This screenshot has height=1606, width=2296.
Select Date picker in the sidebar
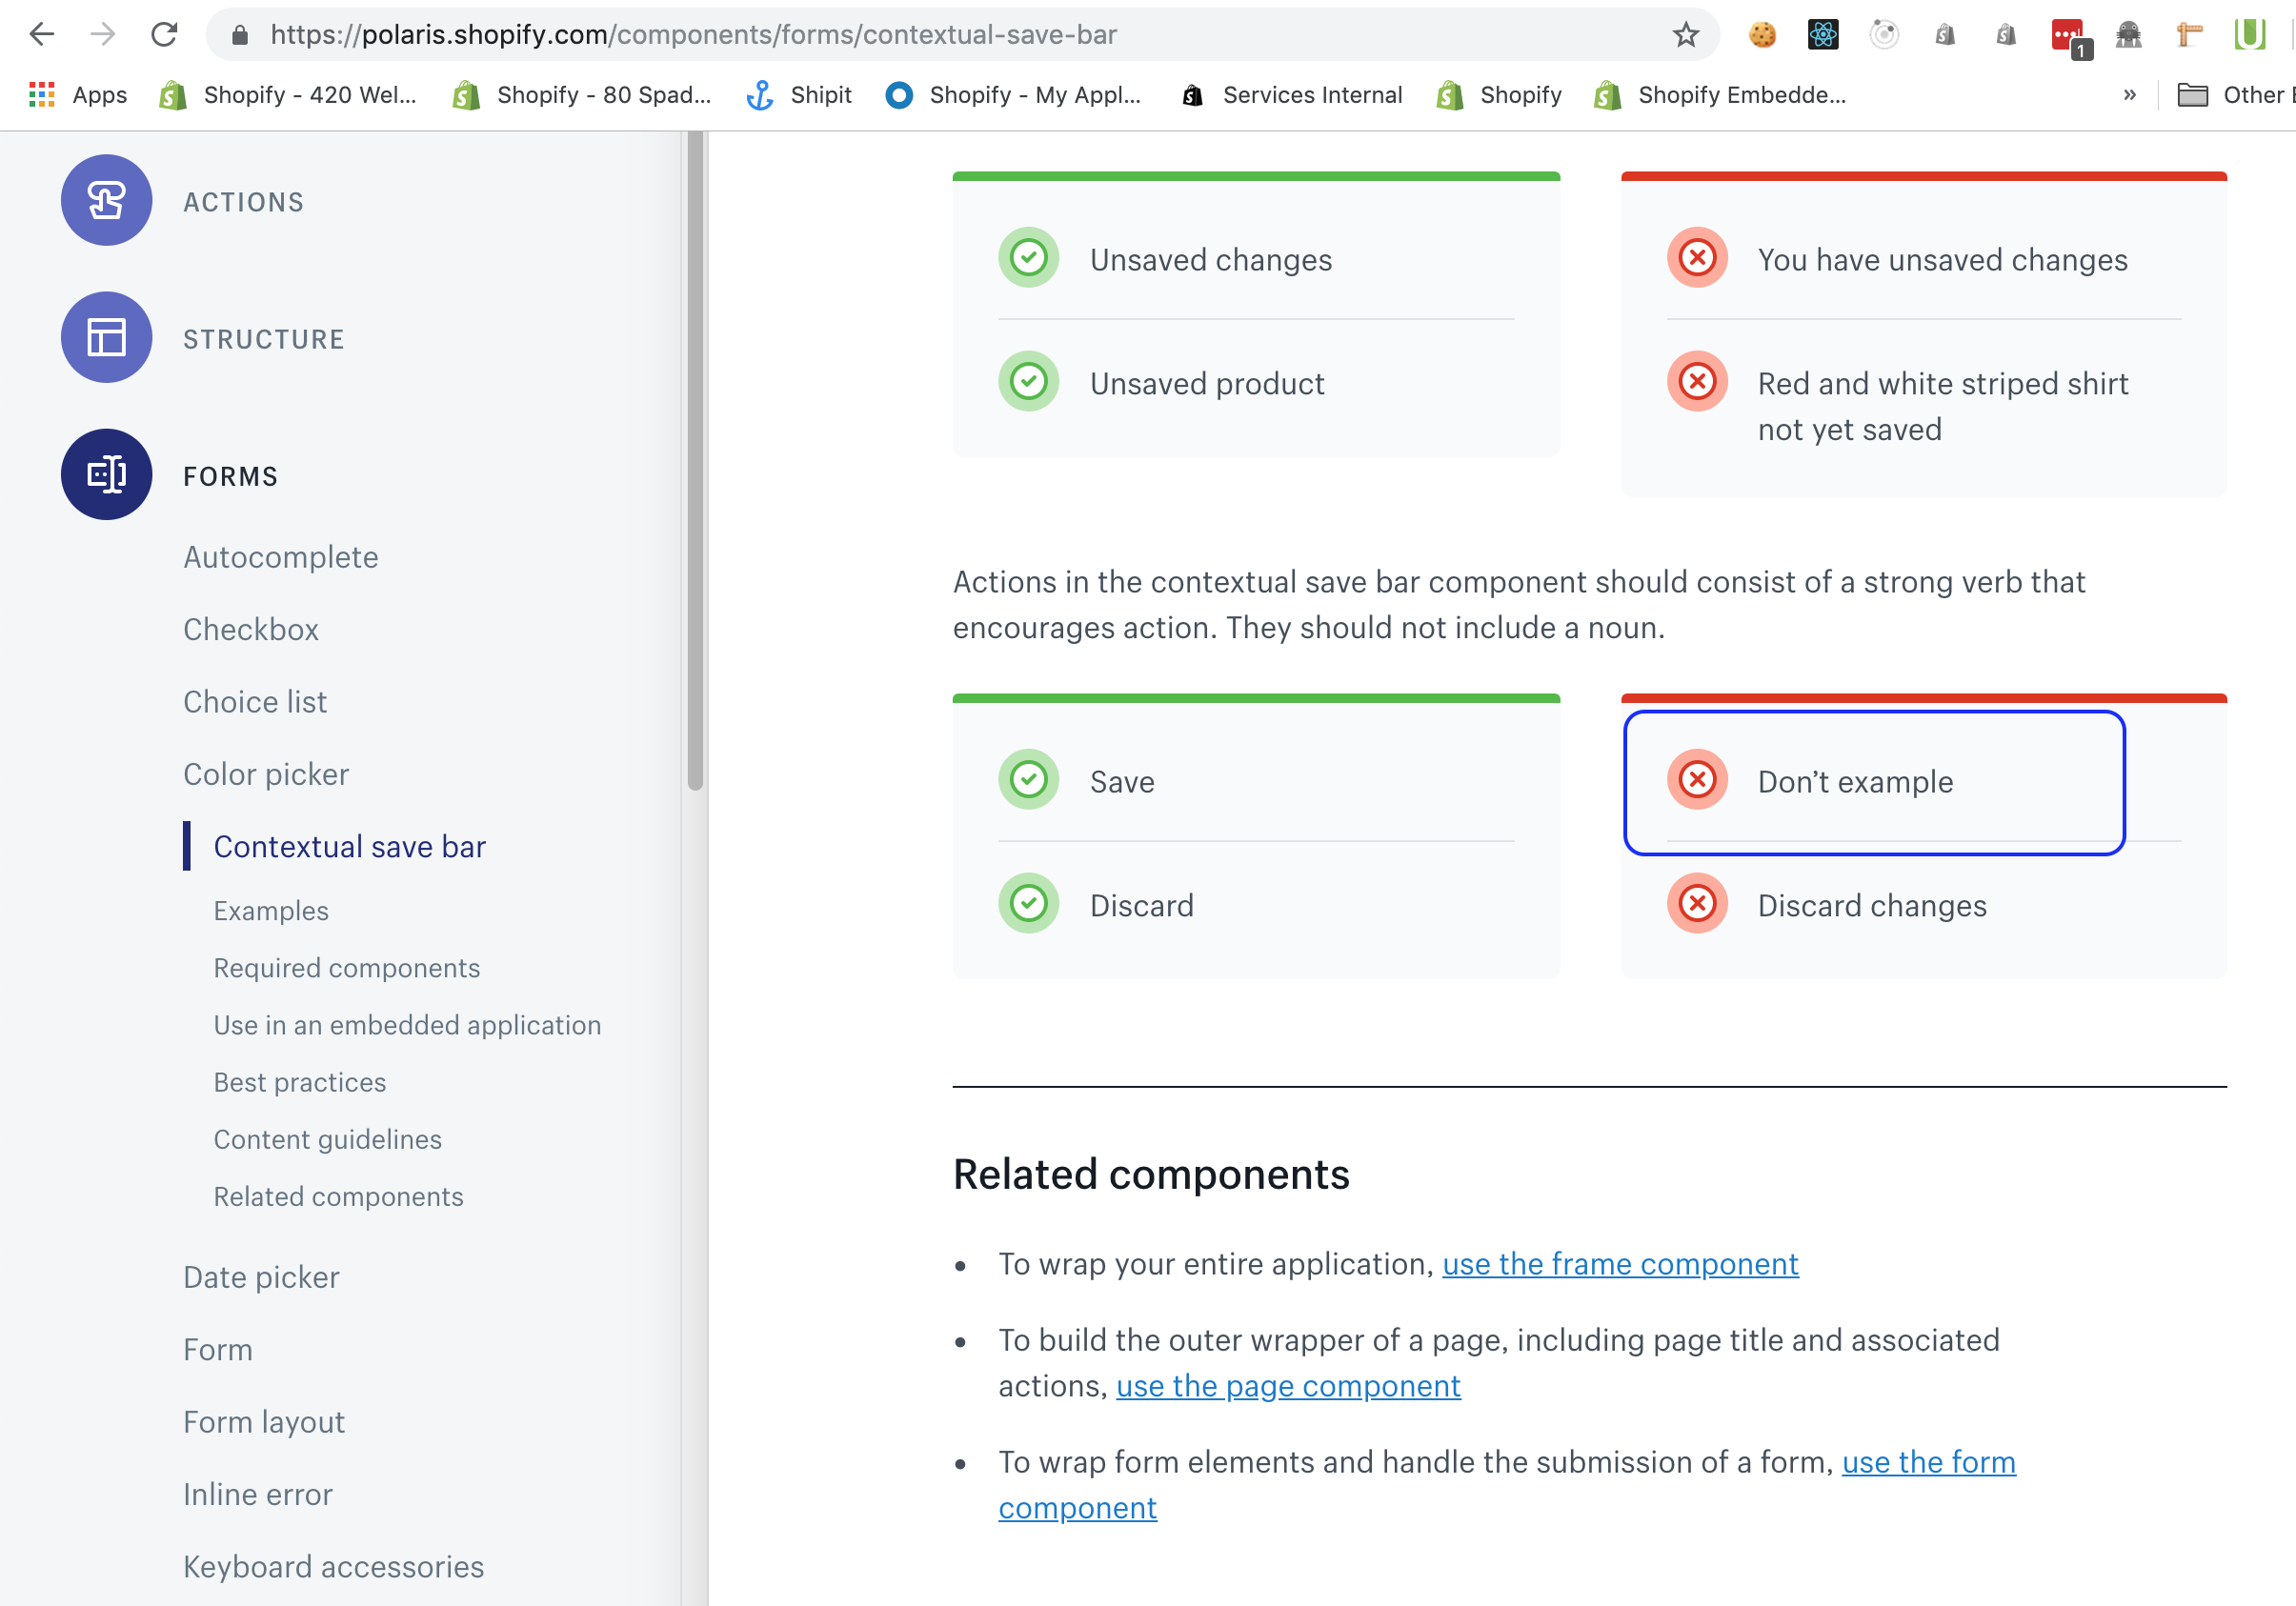pyautogui.click(x=261, y=1277)
